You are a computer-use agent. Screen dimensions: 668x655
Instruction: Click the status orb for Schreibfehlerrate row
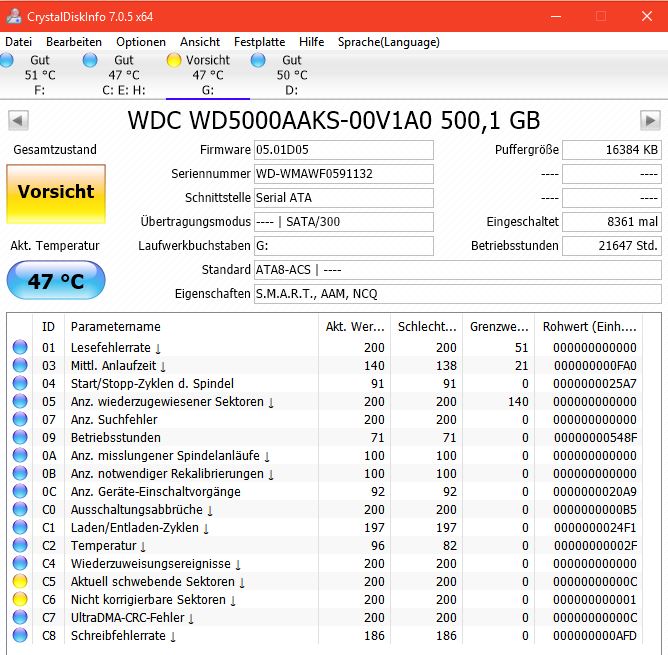click(20, 635)
